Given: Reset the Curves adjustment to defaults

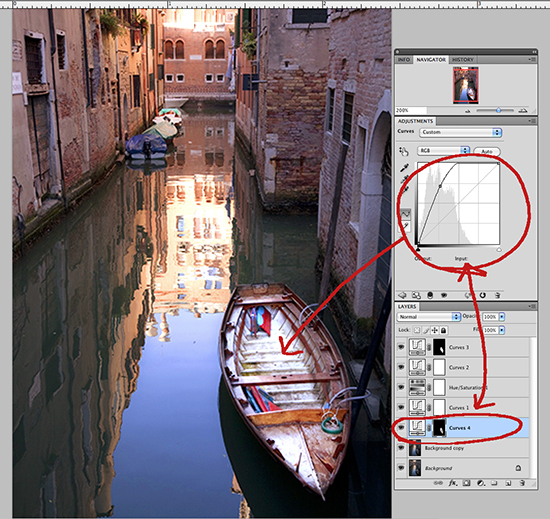Looking at the screenshot, I should [483, 295].
